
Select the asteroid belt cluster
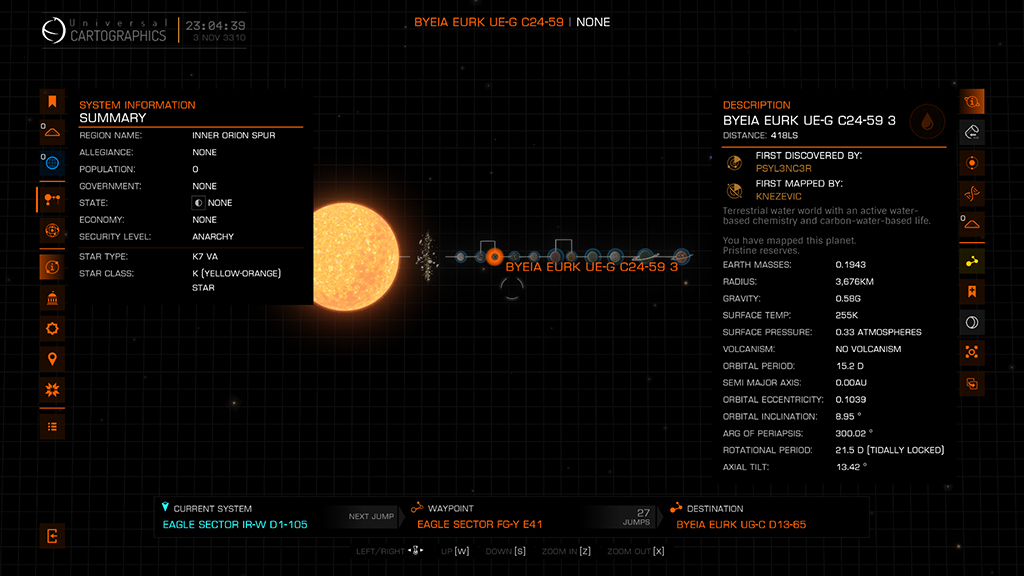click(x=427, y=257)
